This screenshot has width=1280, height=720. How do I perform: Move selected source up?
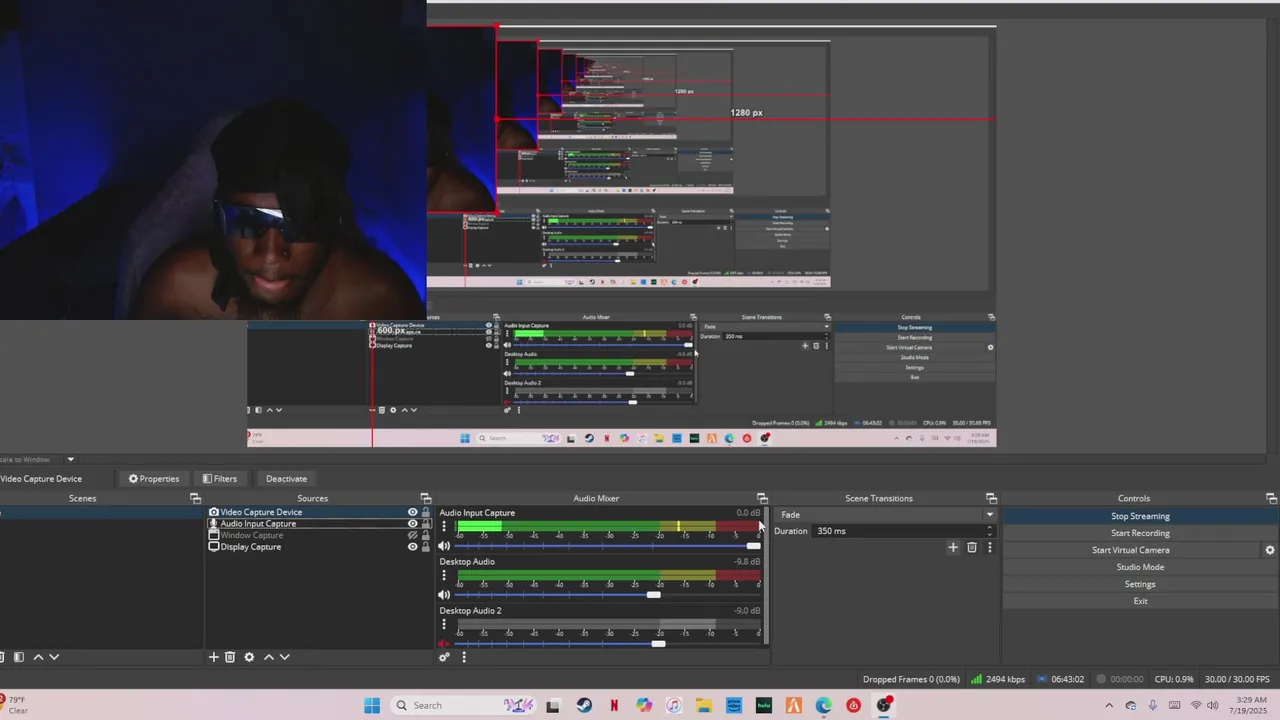[x=268, y=657]
